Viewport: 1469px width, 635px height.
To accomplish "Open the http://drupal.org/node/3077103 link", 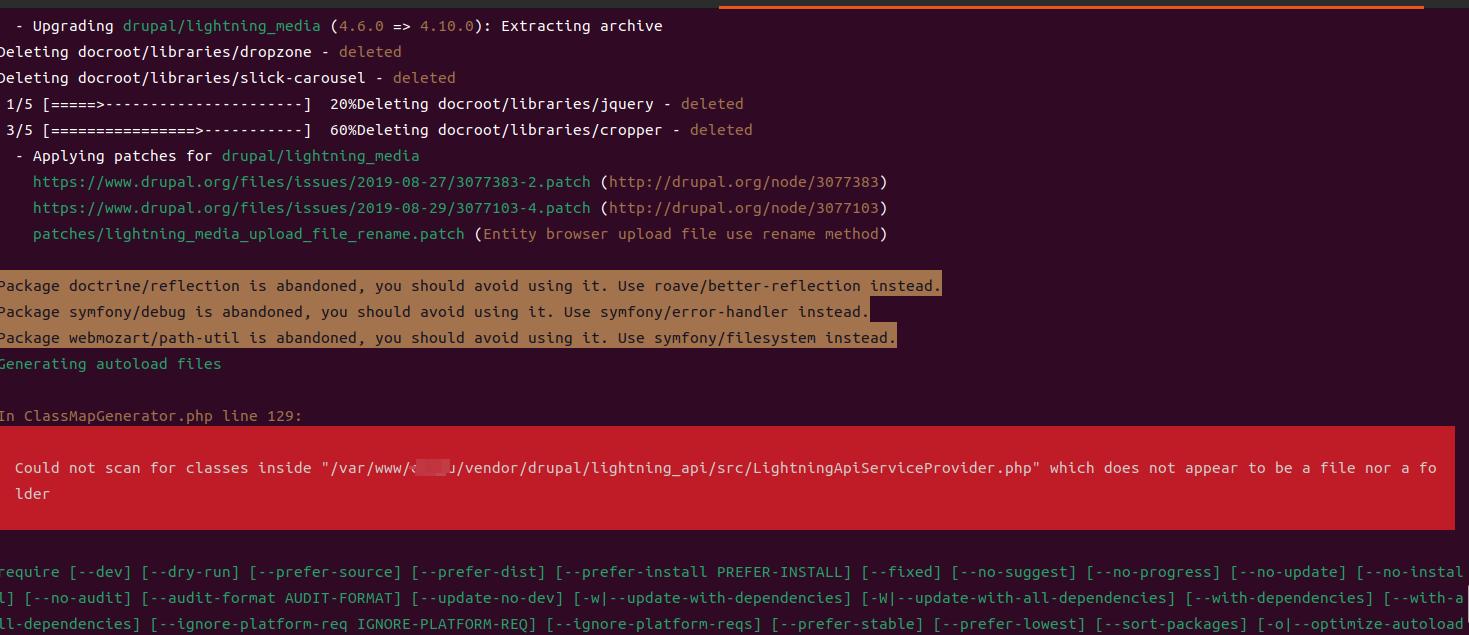I will [744, 208].
